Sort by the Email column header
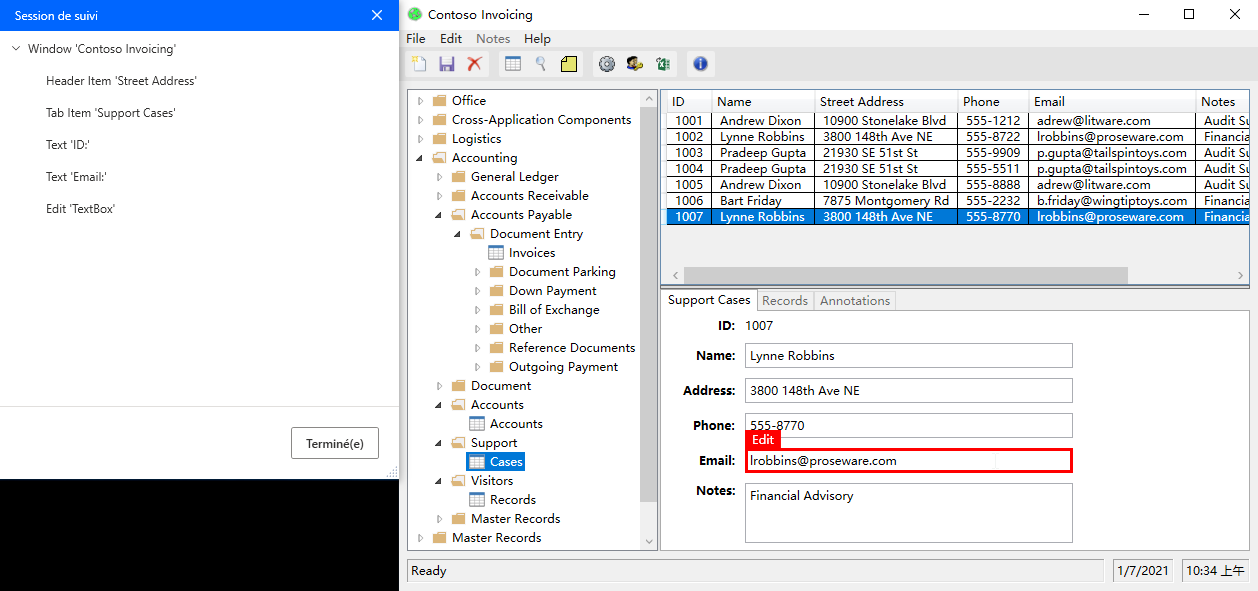The height and width of the screenshot is (591, 1258). tap(1112, 101)
